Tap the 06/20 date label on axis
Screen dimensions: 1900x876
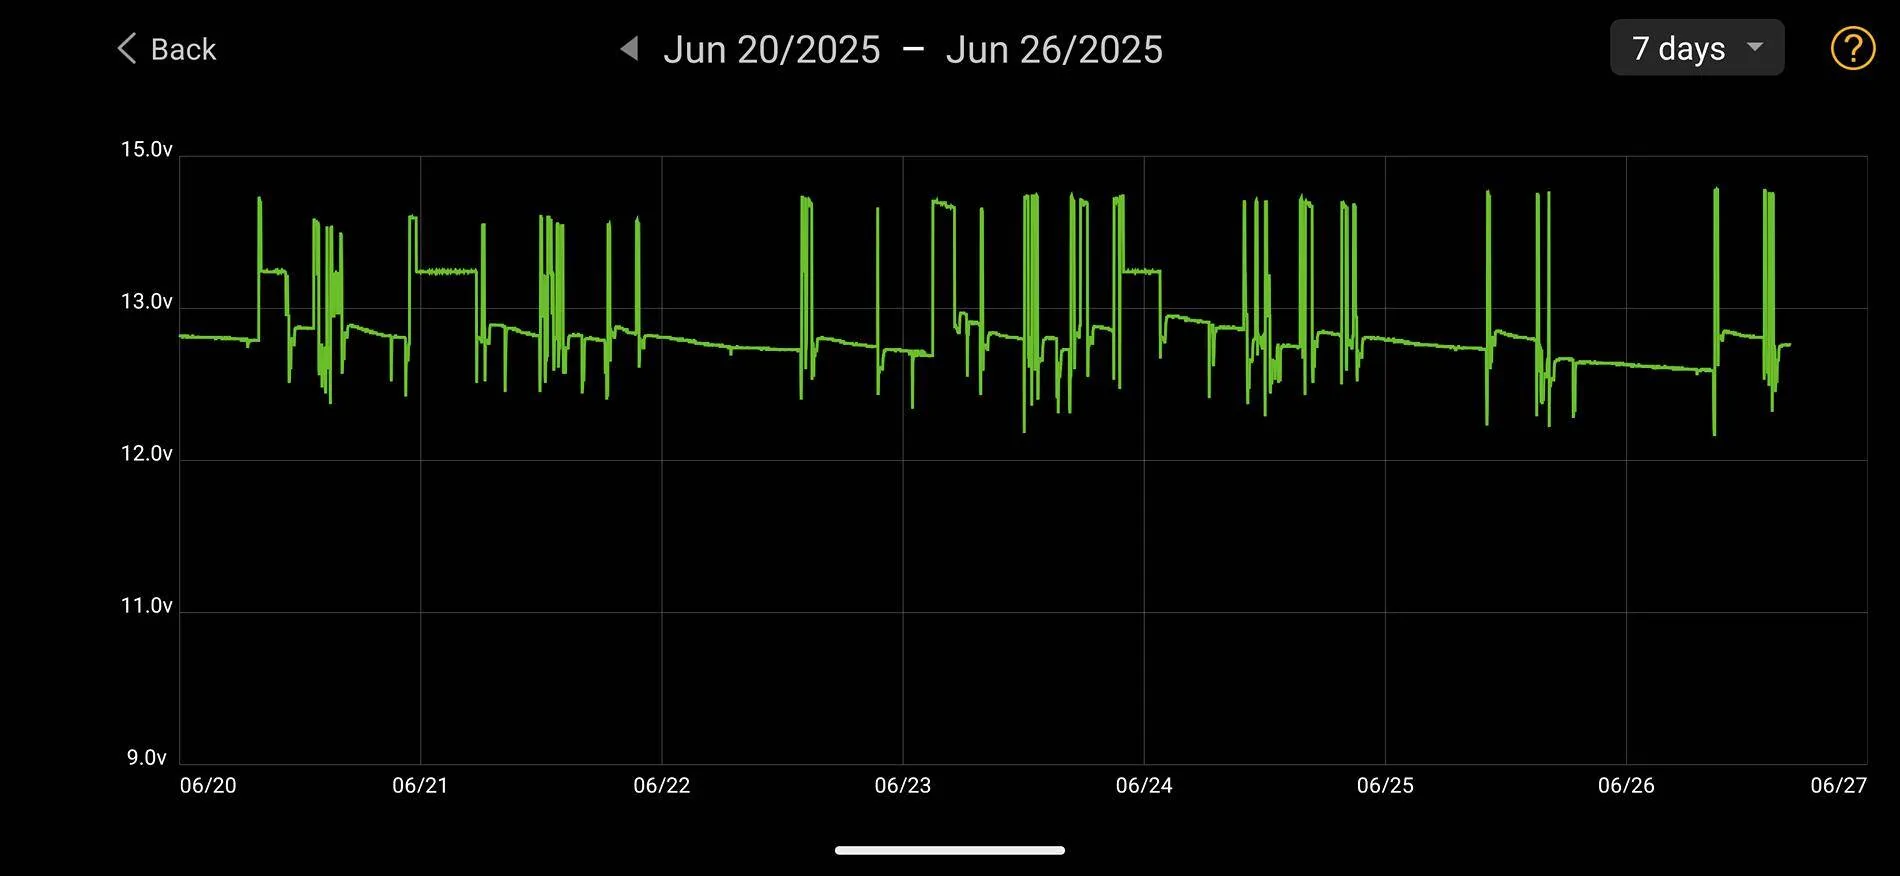click(x=208, y=786)
